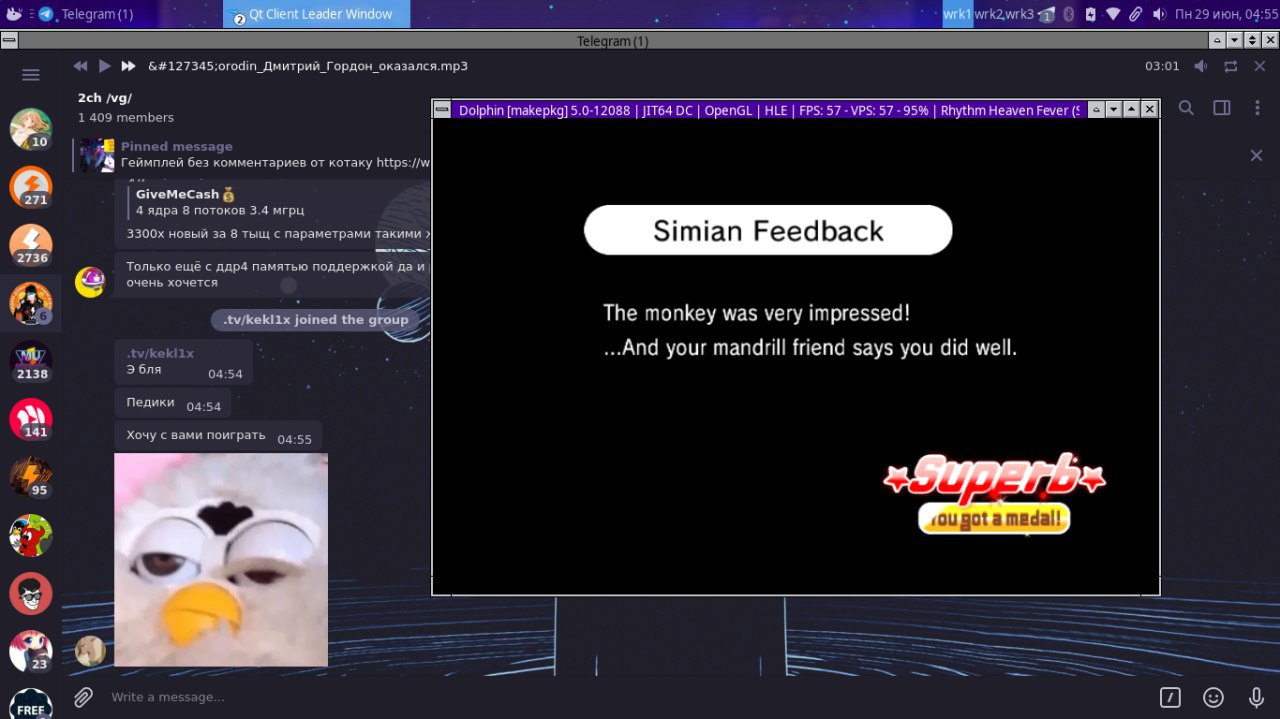This screenshot has height=719, width=1280.
Task: Open .tv/kekl1x sender name profile
Action: click(x=160, y=353)
